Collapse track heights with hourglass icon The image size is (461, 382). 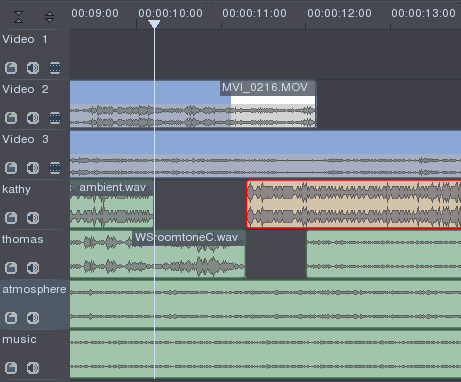[19, 17]
